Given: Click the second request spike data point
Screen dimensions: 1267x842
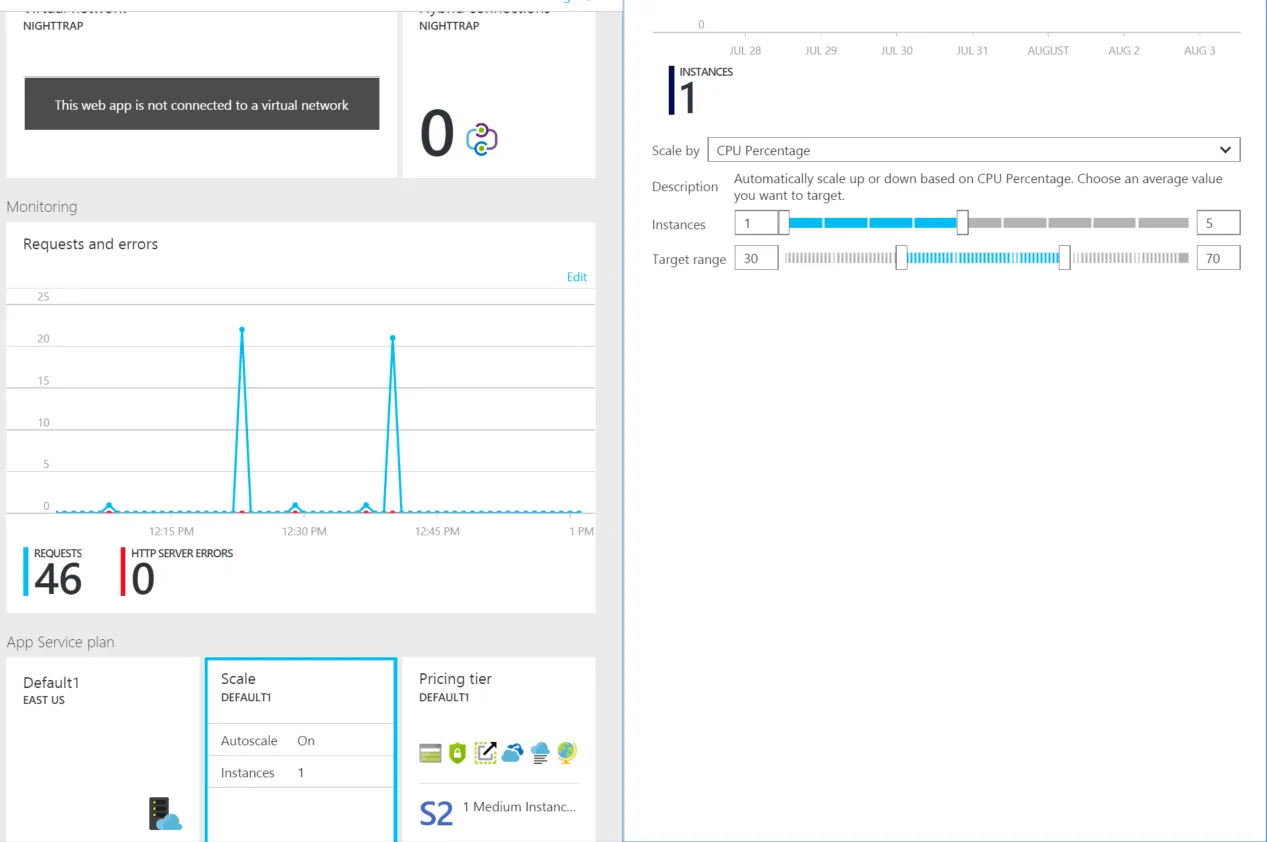Looking at the screenshot, I should click(x=392, y=337).
